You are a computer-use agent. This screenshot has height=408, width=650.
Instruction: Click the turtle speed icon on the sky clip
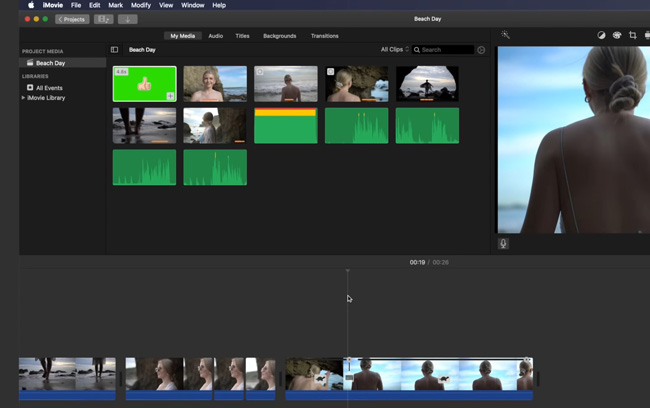click(444, 379)
